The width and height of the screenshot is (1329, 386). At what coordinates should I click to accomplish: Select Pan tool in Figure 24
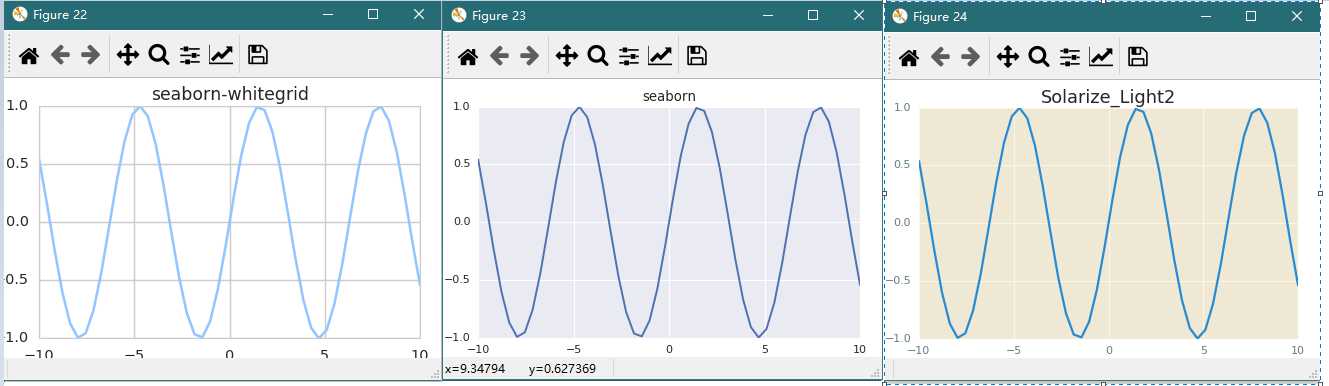(1007, 57)
